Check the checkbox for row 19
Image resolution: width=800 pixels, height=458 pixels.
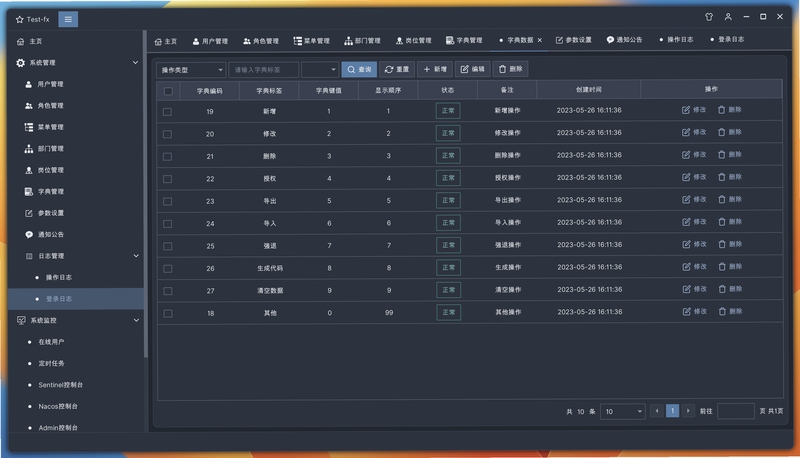coord(167,112)
